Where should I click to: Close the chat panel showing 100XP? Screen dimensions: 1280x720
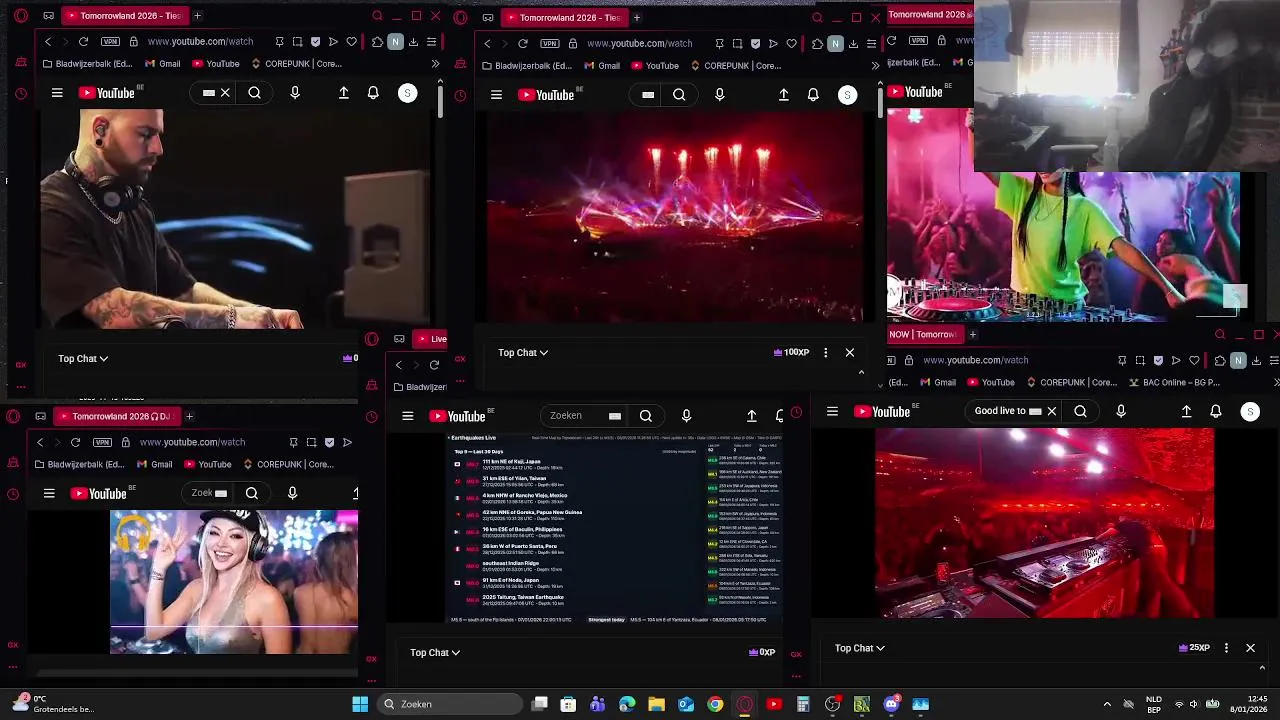pyautogui.click(x=850, y=352)
